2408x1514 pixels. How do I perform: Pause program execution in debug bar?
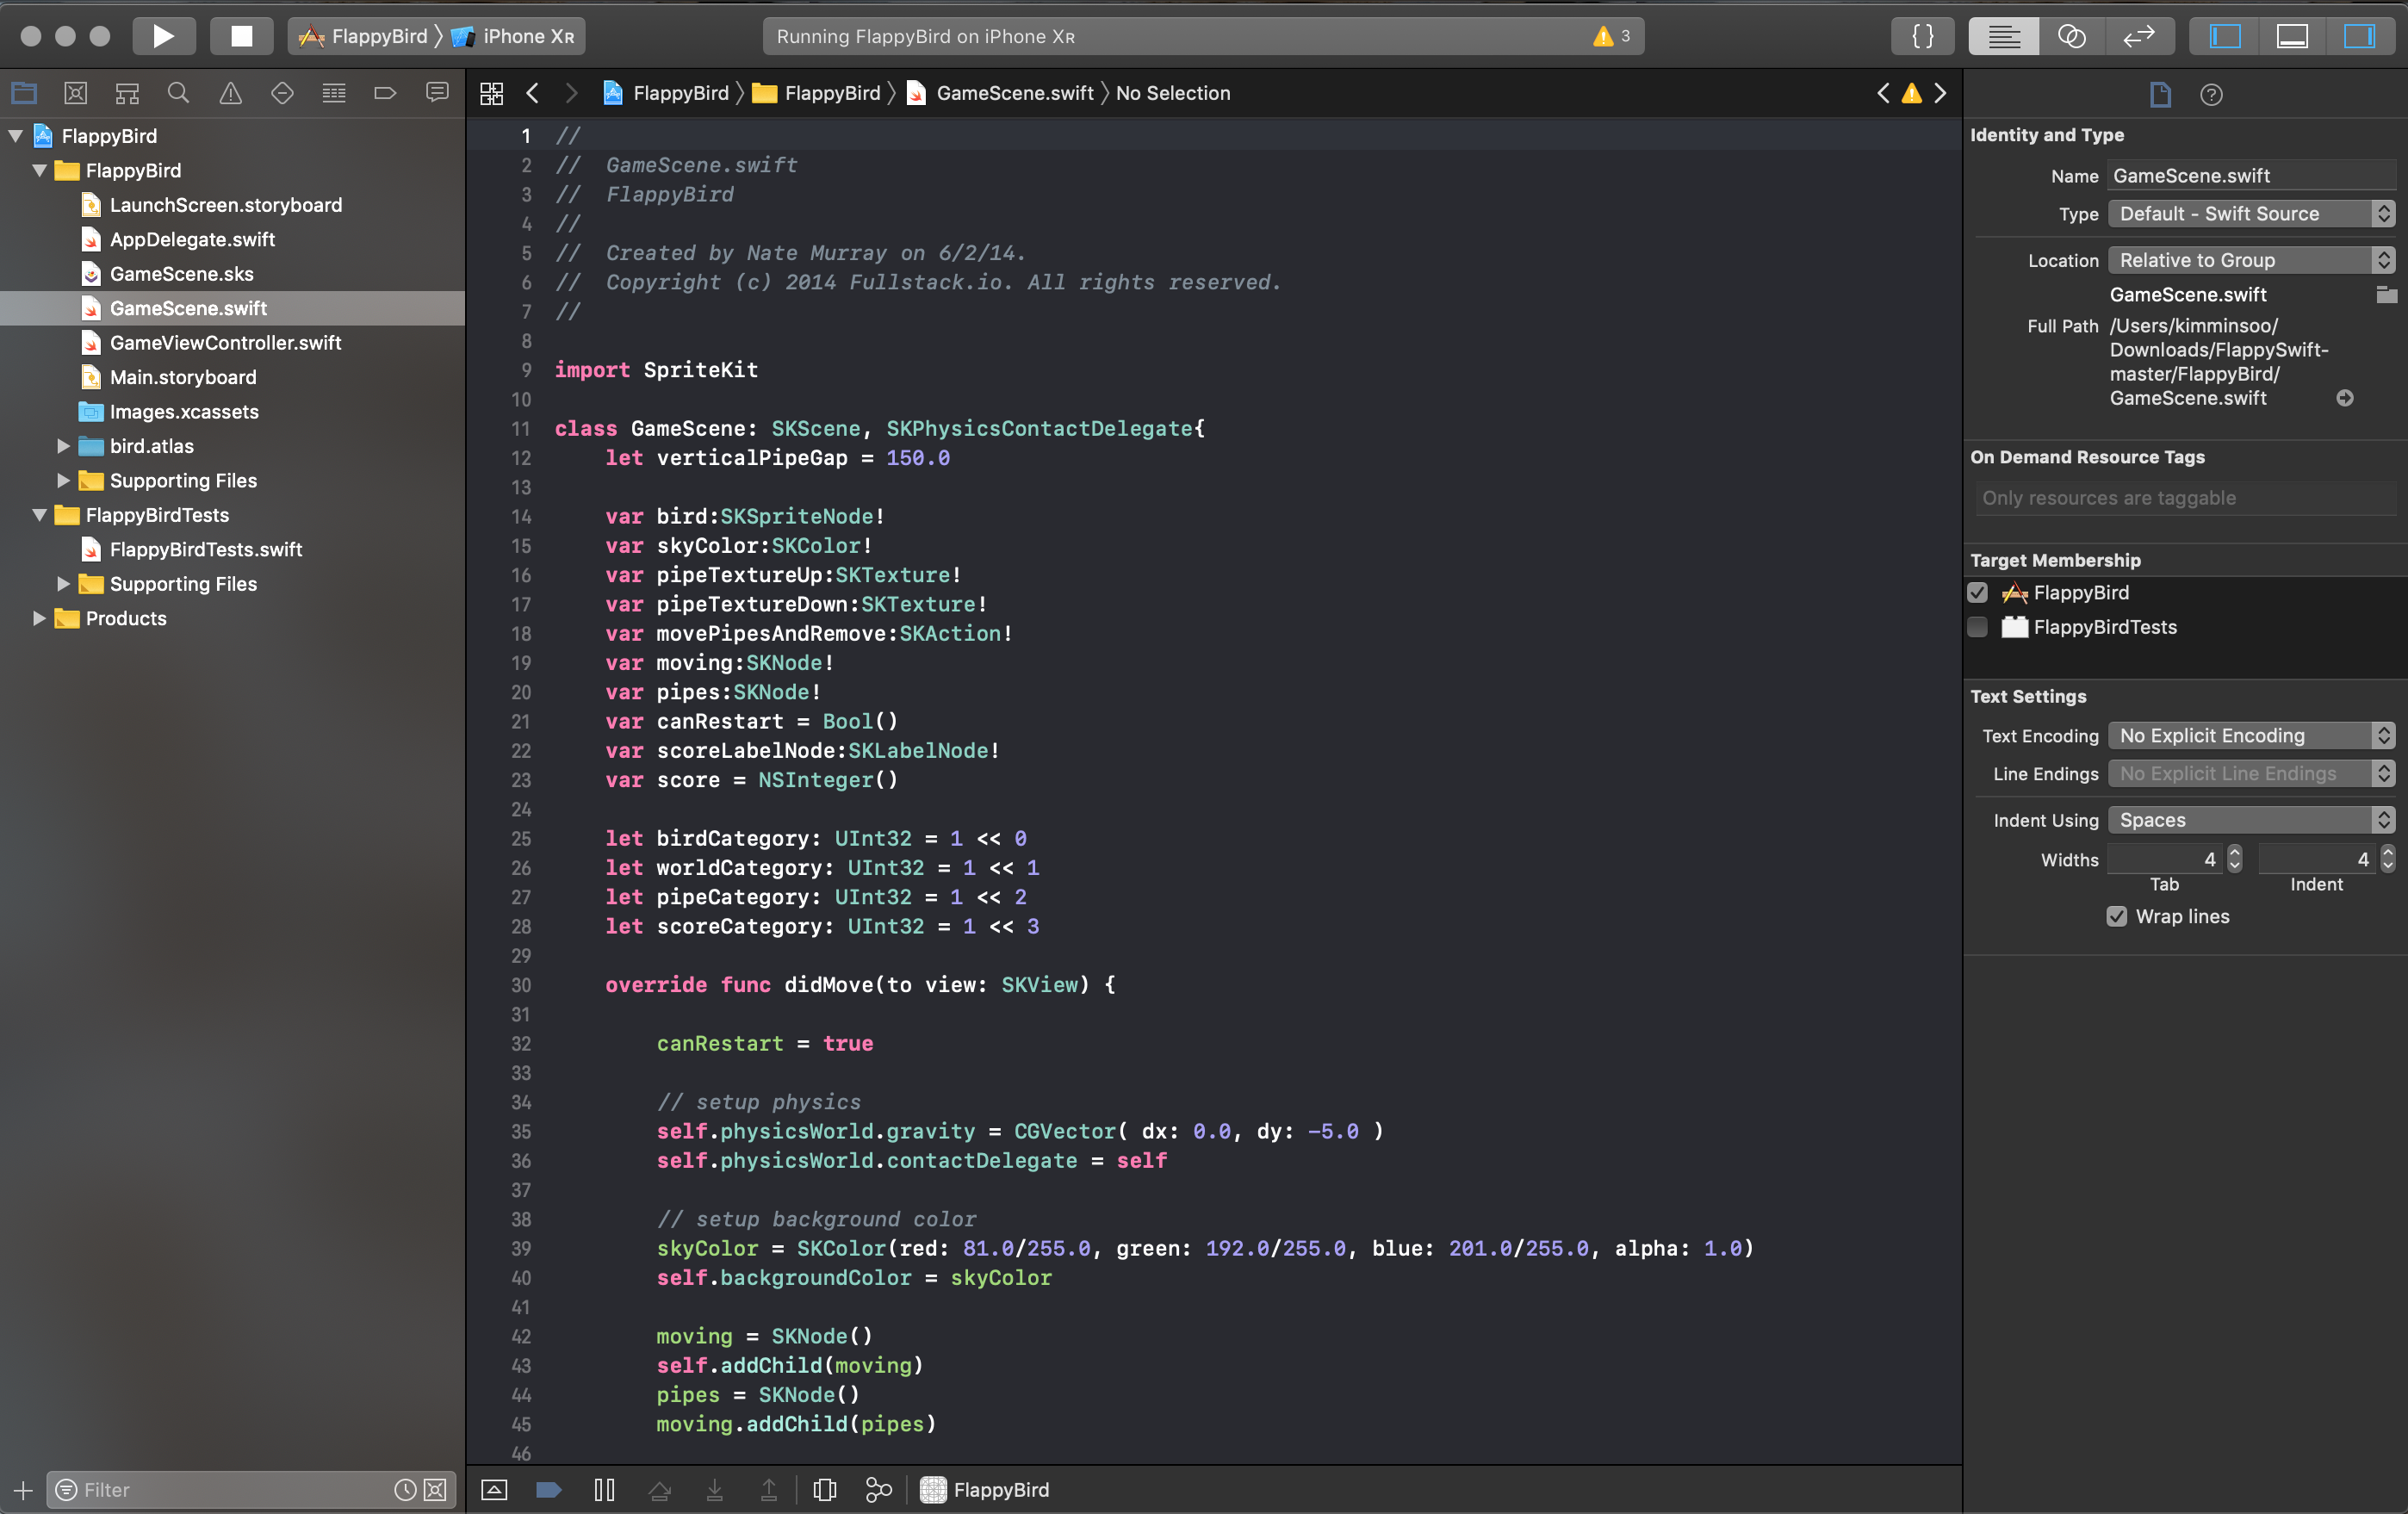click(604, 1489)
